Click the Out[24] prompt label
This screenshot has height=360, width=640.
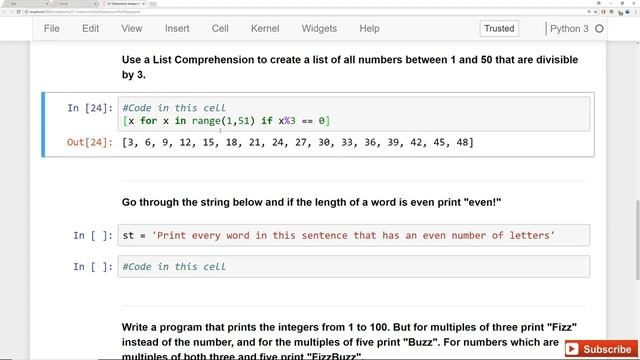pos(90,142)
